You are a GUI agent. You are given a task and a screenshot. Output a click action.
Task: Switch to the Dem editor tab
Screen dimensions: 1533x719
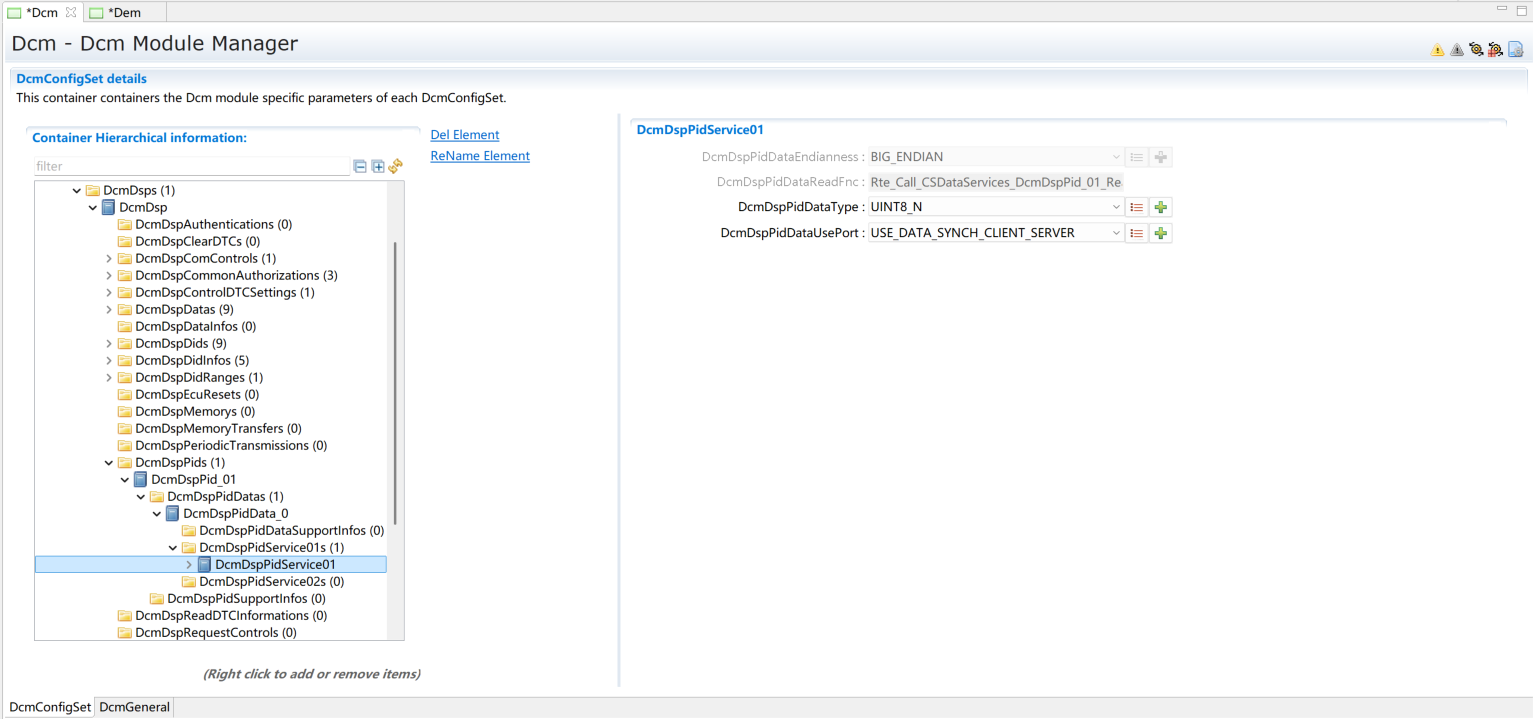click(x=124, y=13)
